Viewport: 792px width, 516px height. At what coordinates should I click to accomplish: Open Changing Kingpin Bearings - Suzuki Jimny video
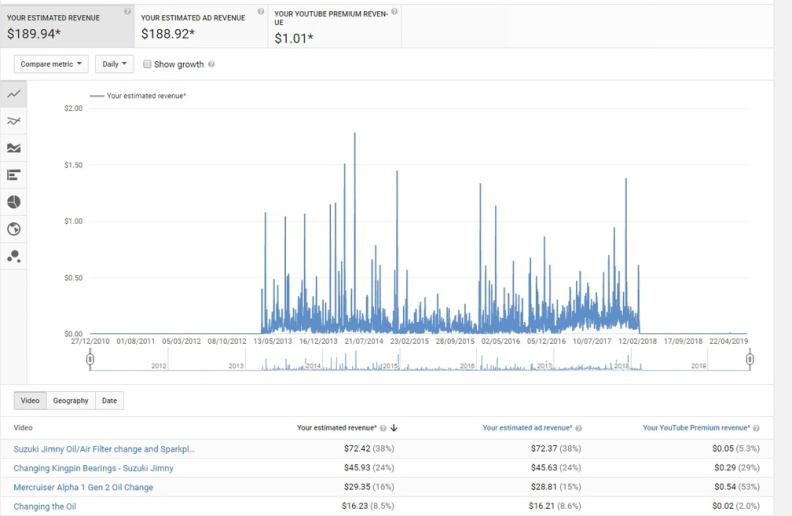(93, 468)
